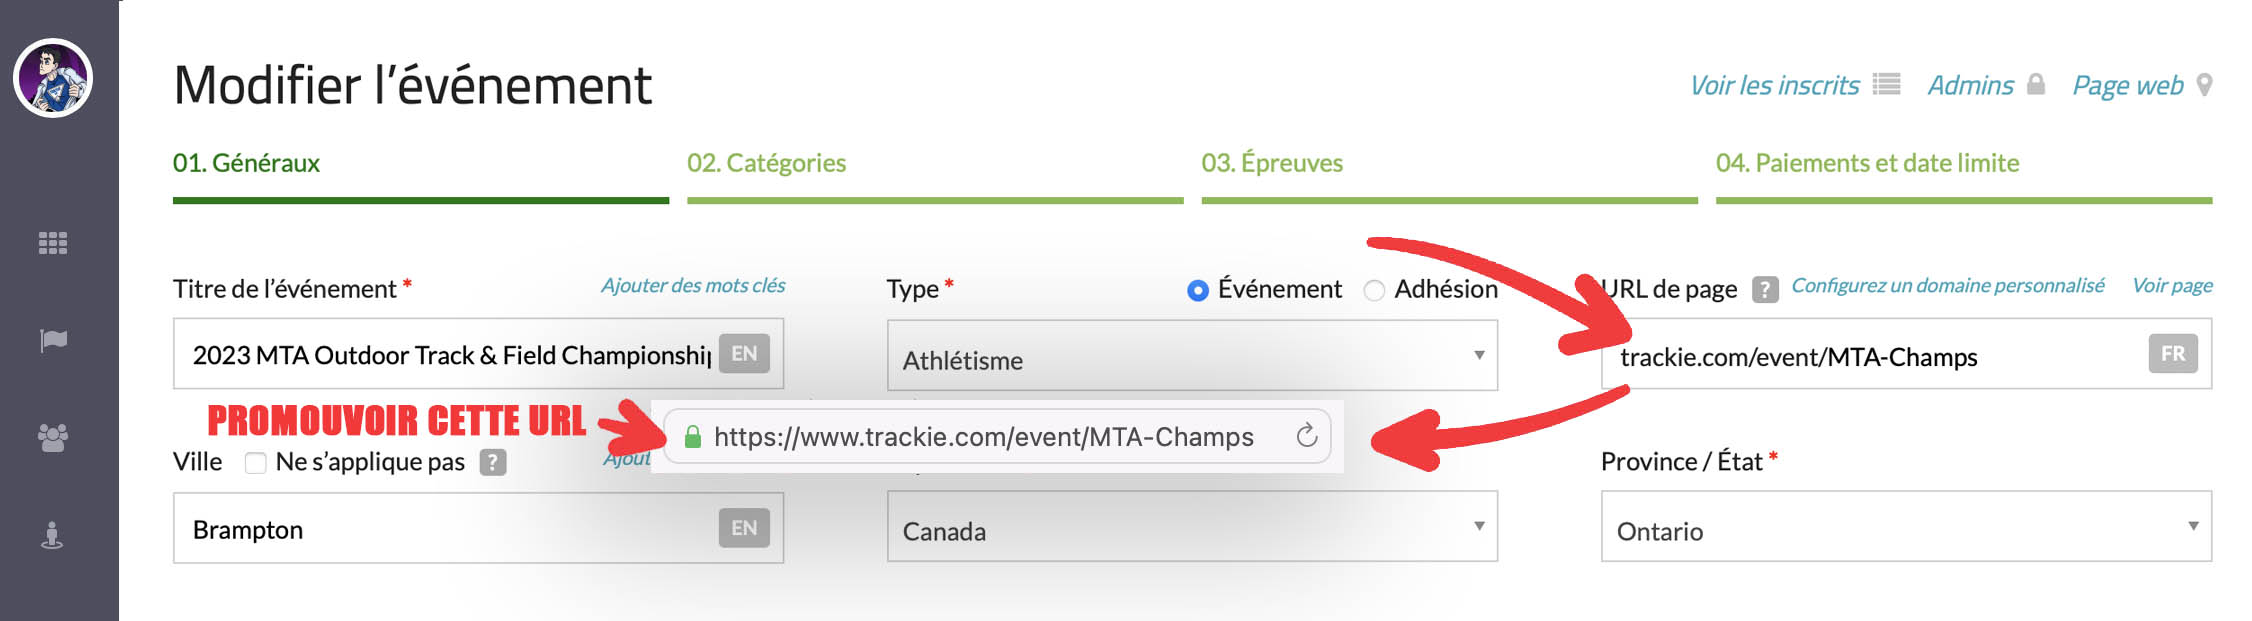The height and width of the screenshot is (621, 2252).
Task: Click the podium person sidebar icon
Action: click(53, 536)
